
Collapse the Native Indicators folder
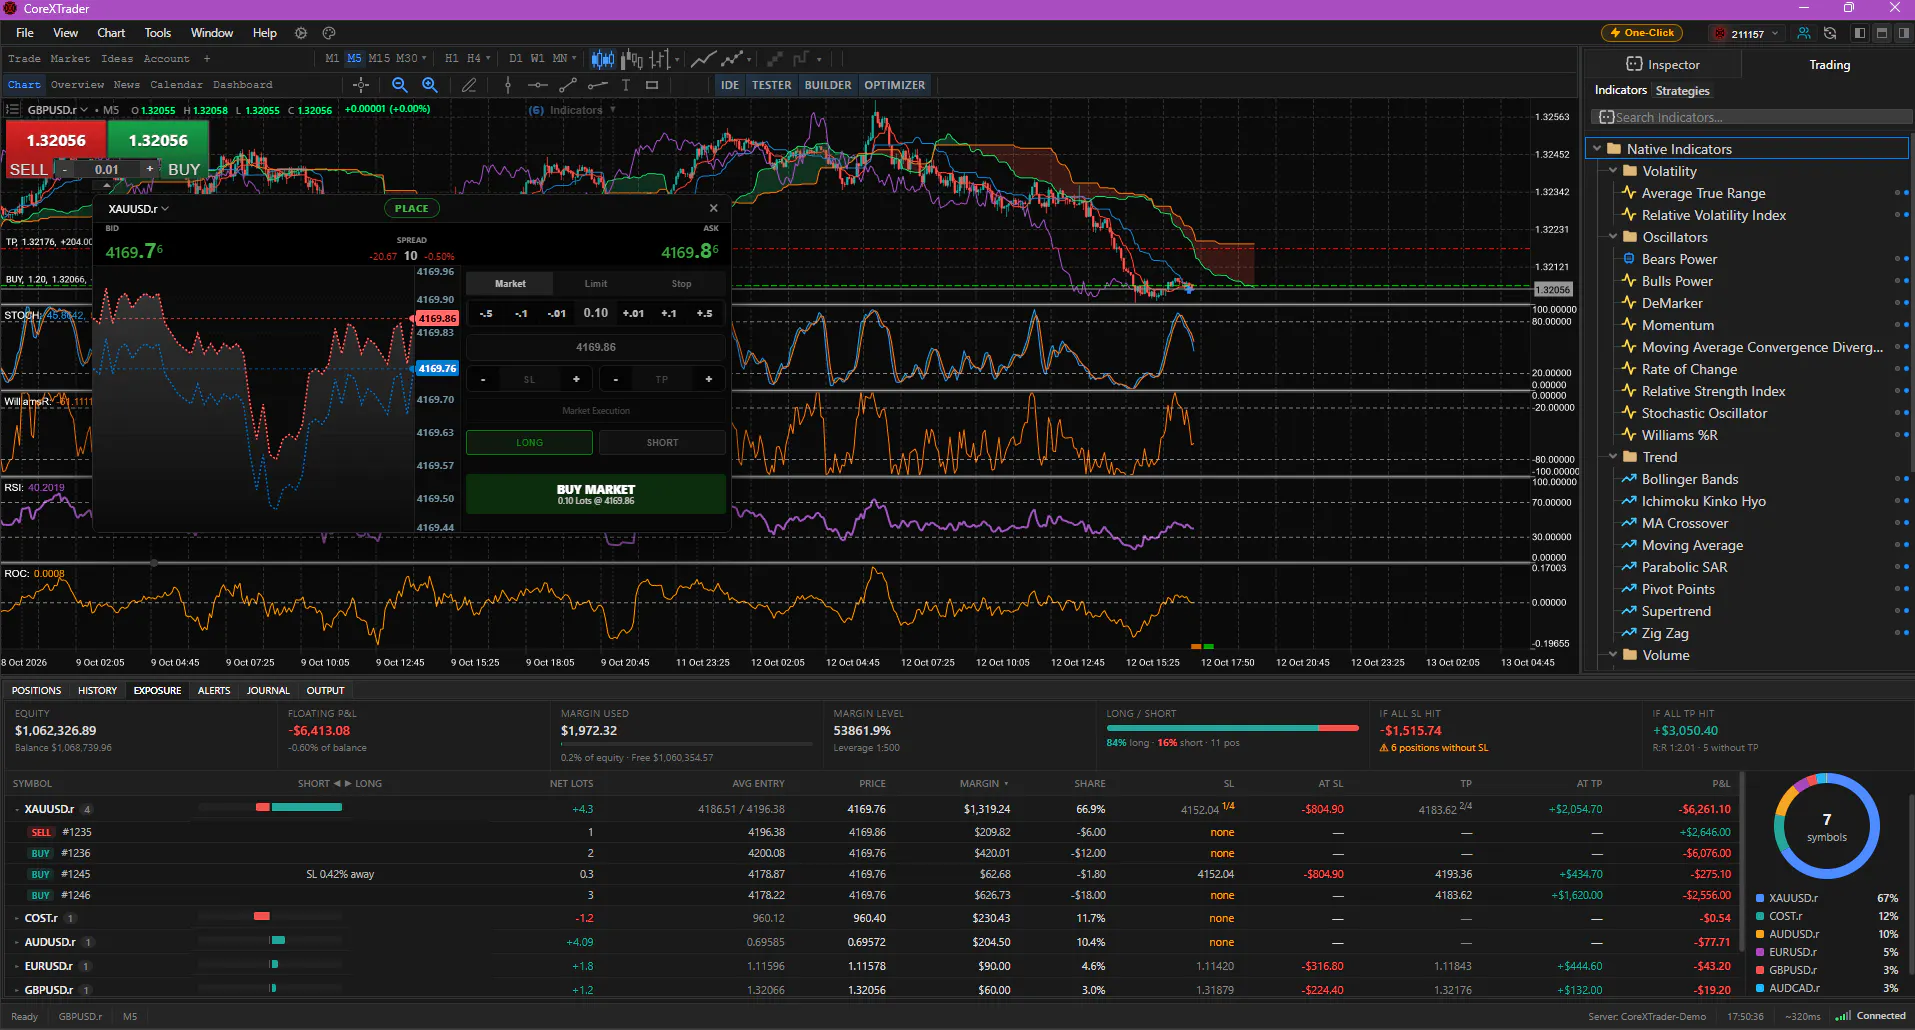1597,149
